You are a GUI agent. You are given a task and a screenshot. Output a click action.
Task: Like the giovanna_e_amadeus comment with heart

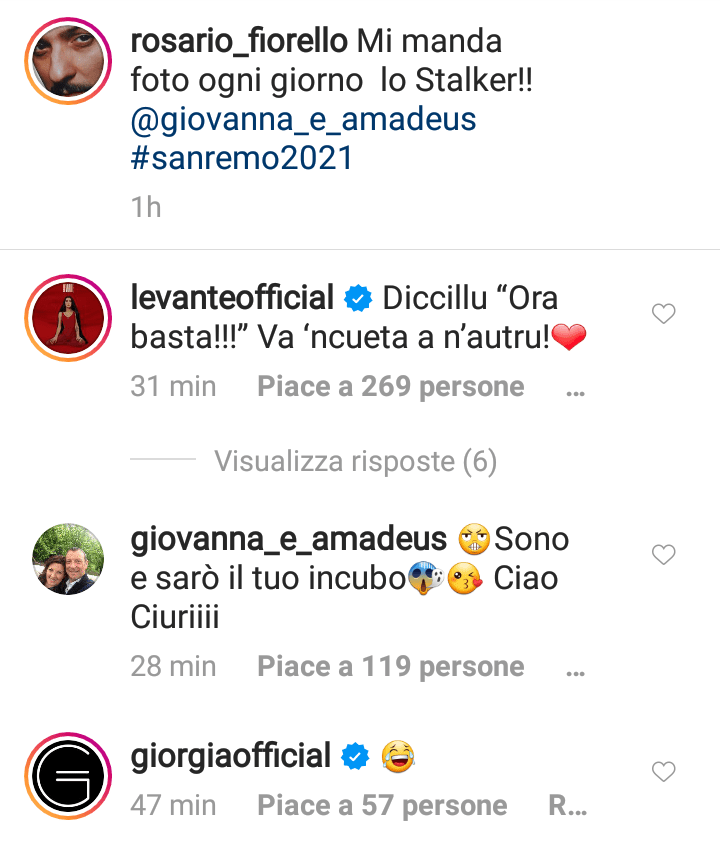coord(663,554)
